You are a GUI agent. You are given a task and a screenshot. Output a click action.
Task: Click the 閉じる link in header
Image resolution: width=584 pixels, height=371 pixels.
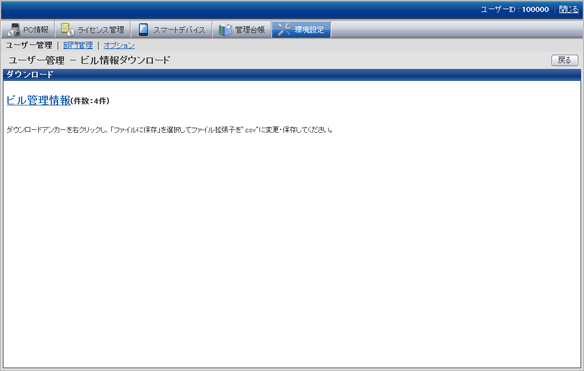click(569, 9)
